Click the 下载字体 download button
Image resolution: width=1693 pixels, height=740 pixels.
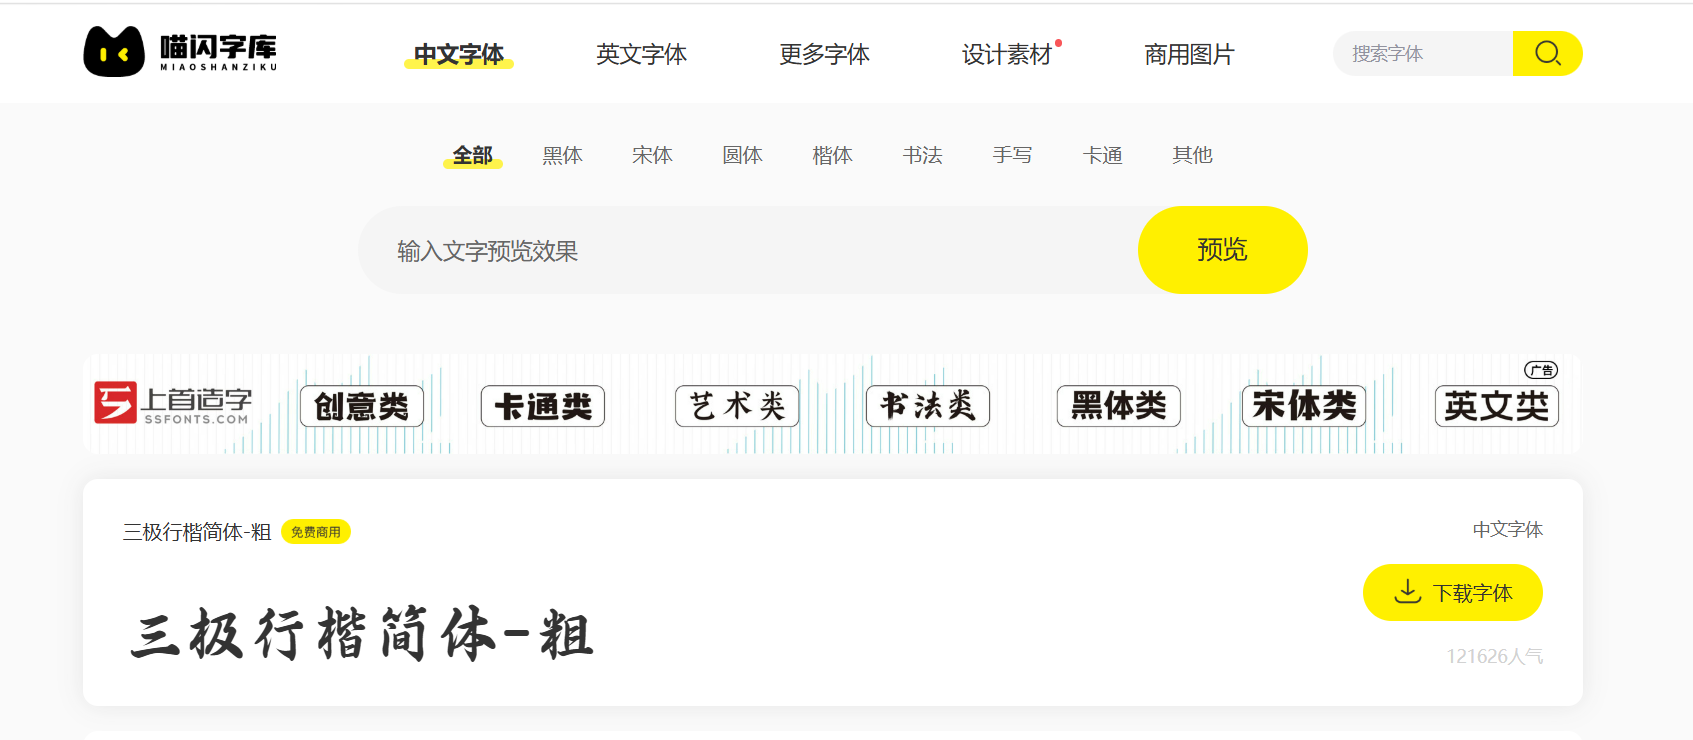[x=1453, y=592]
